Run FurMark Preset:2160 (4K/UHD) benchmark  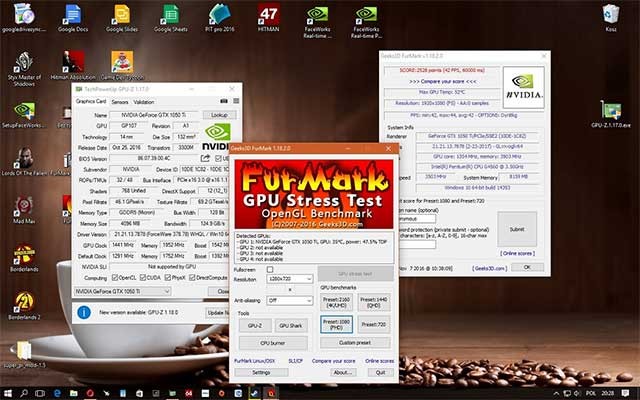point(336,302)
